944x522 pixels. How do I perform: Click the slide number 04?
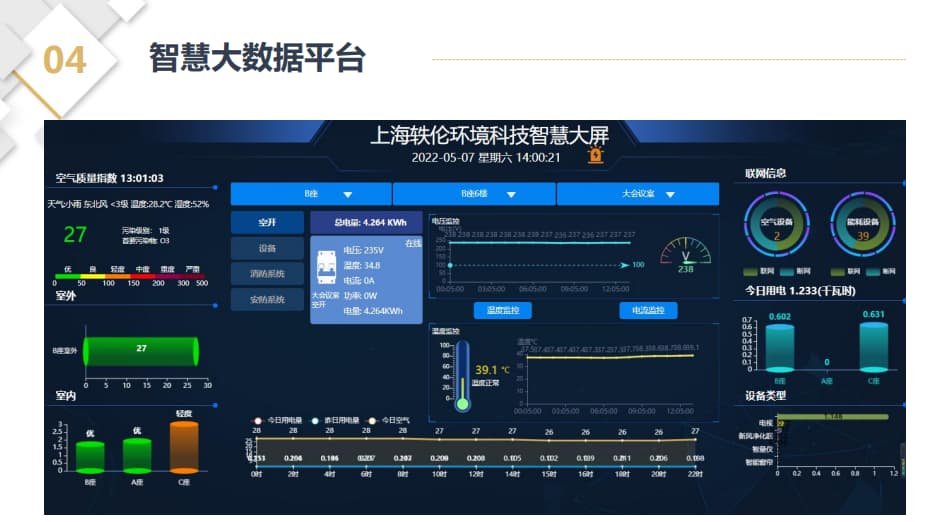tap(65, 61)
